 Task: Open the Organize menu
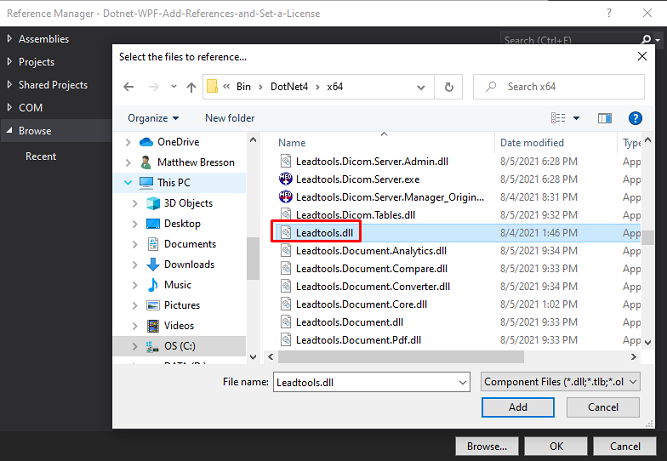tap(153, 118)
